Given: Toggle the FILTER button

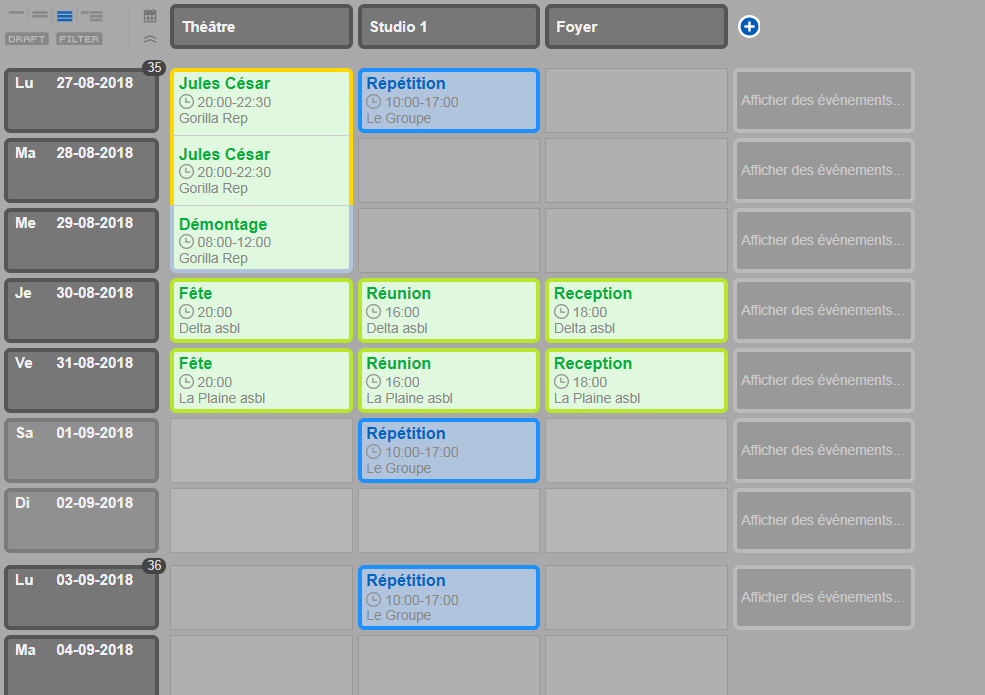Looking at the screenshot, I should pyautogui.click(x=79, y=39).
